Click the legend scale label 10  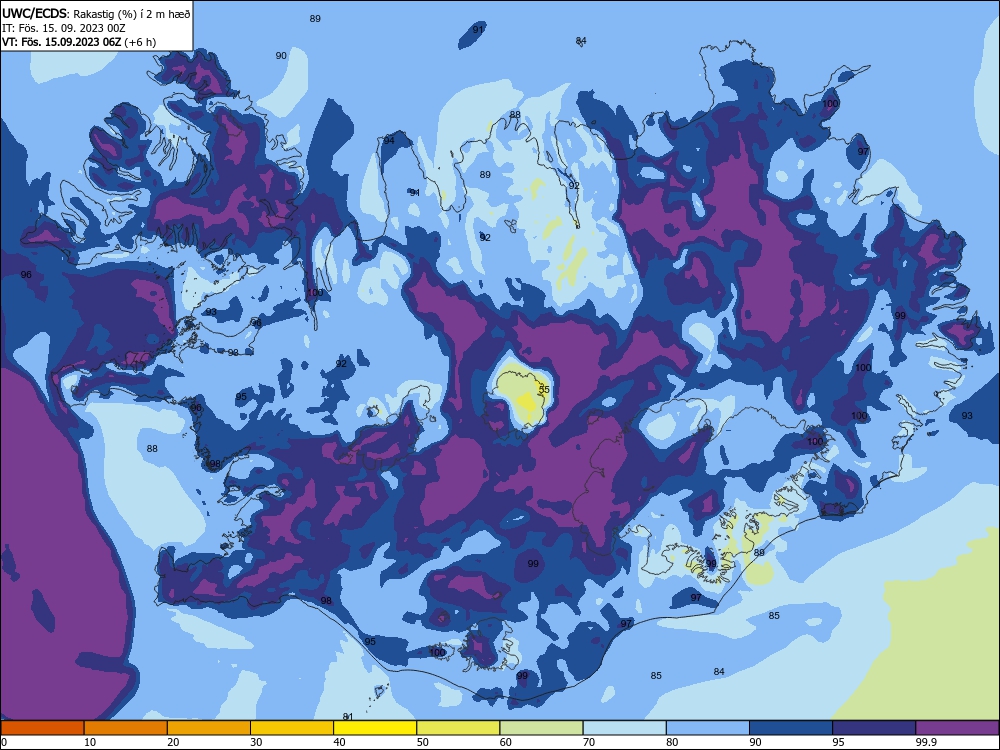click(90, 742)
